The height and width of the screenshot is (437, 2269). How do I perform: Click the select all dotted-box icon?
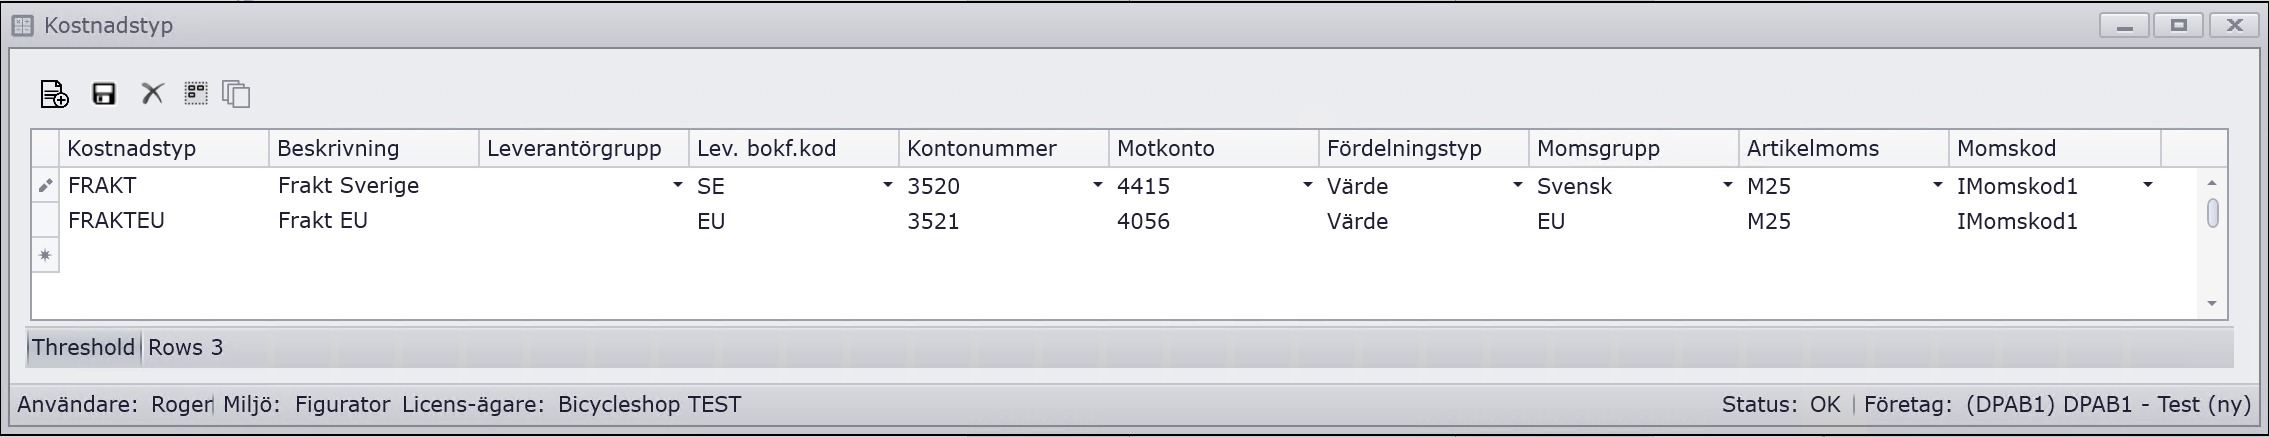(x=196, y=93)
